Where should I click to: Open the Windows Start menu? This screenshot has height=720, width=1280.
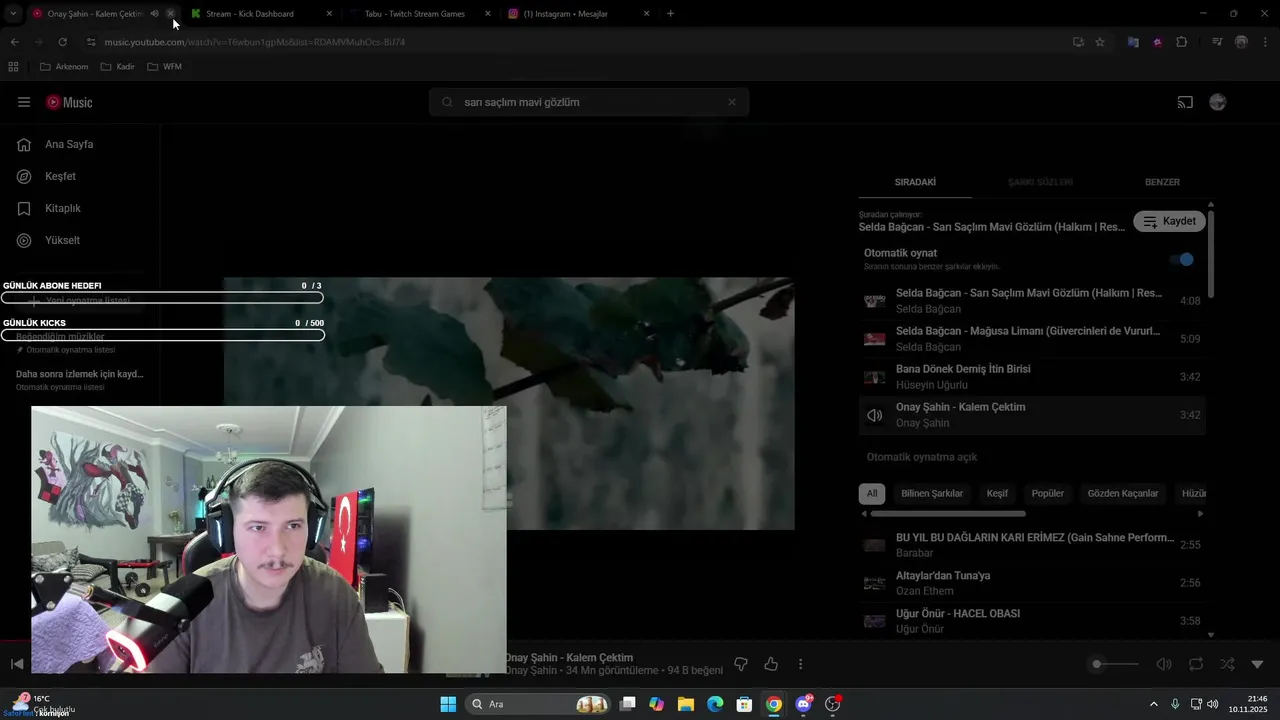click(x=448, y=704)
